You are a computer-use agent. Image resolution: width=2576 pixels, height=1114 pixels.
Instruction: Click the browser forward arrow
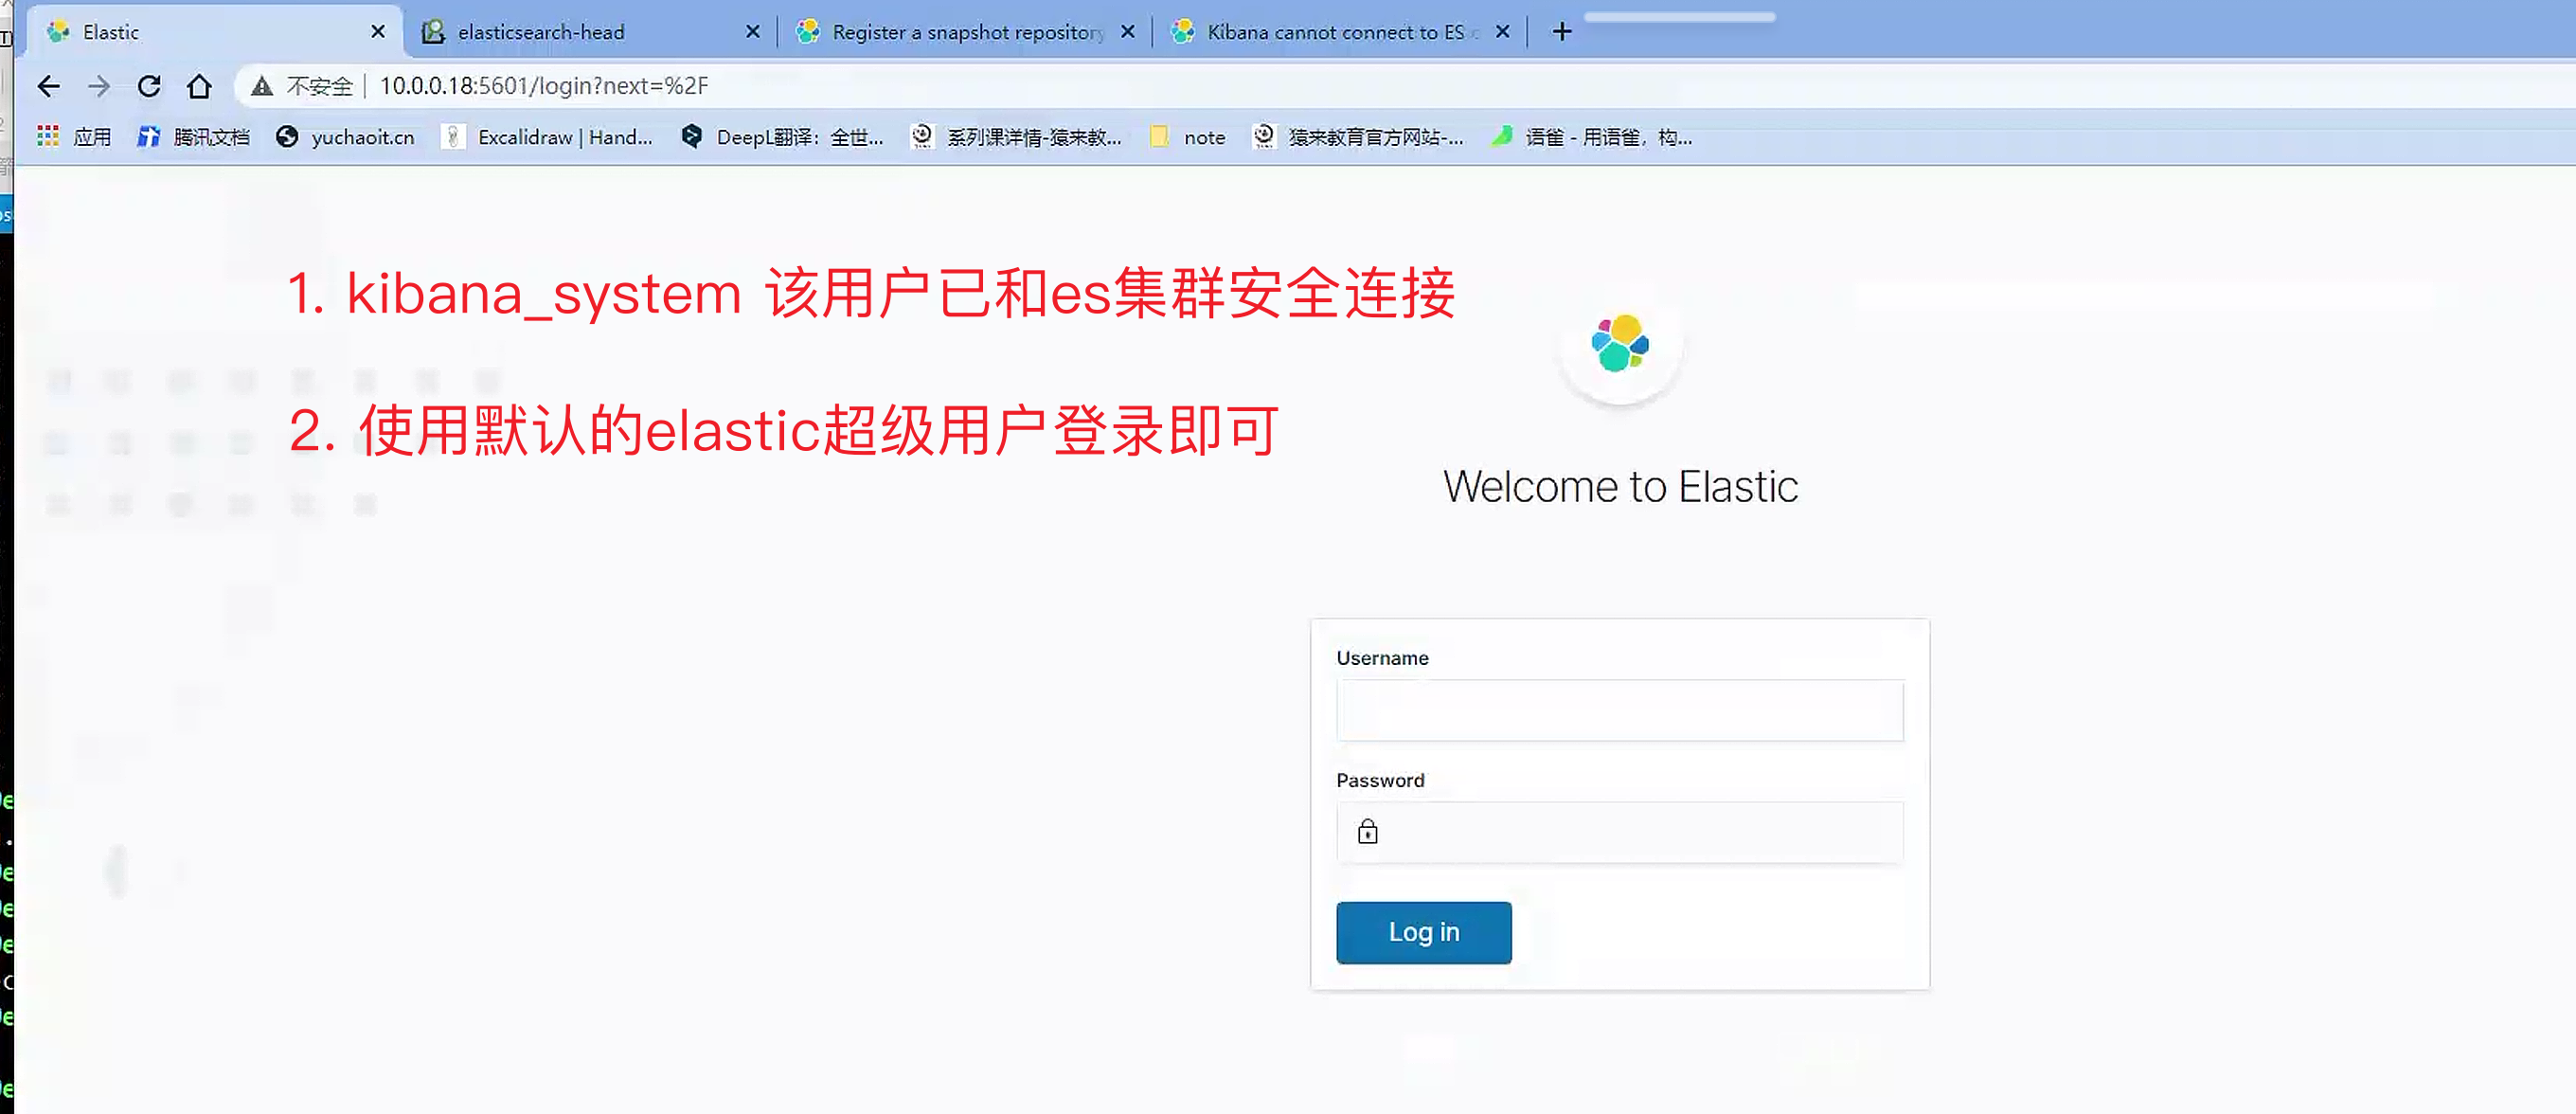click(98, 87)
